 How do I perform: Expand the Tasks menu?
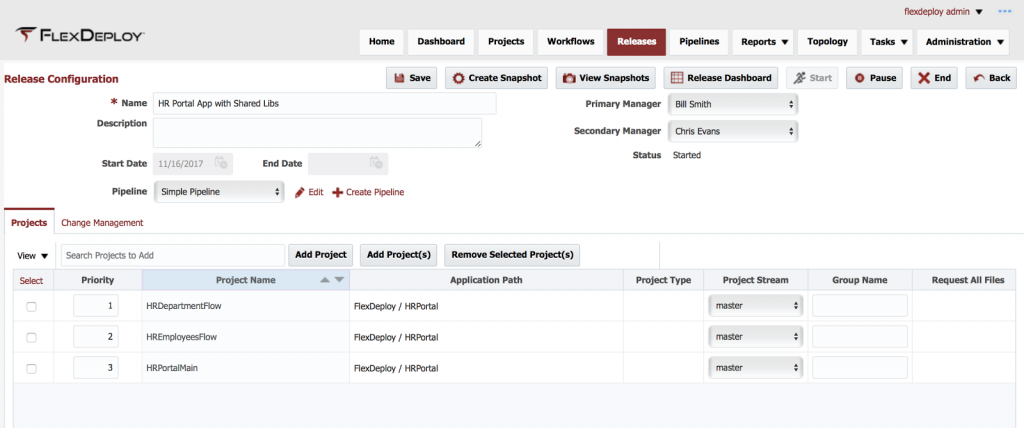point(889,42)
